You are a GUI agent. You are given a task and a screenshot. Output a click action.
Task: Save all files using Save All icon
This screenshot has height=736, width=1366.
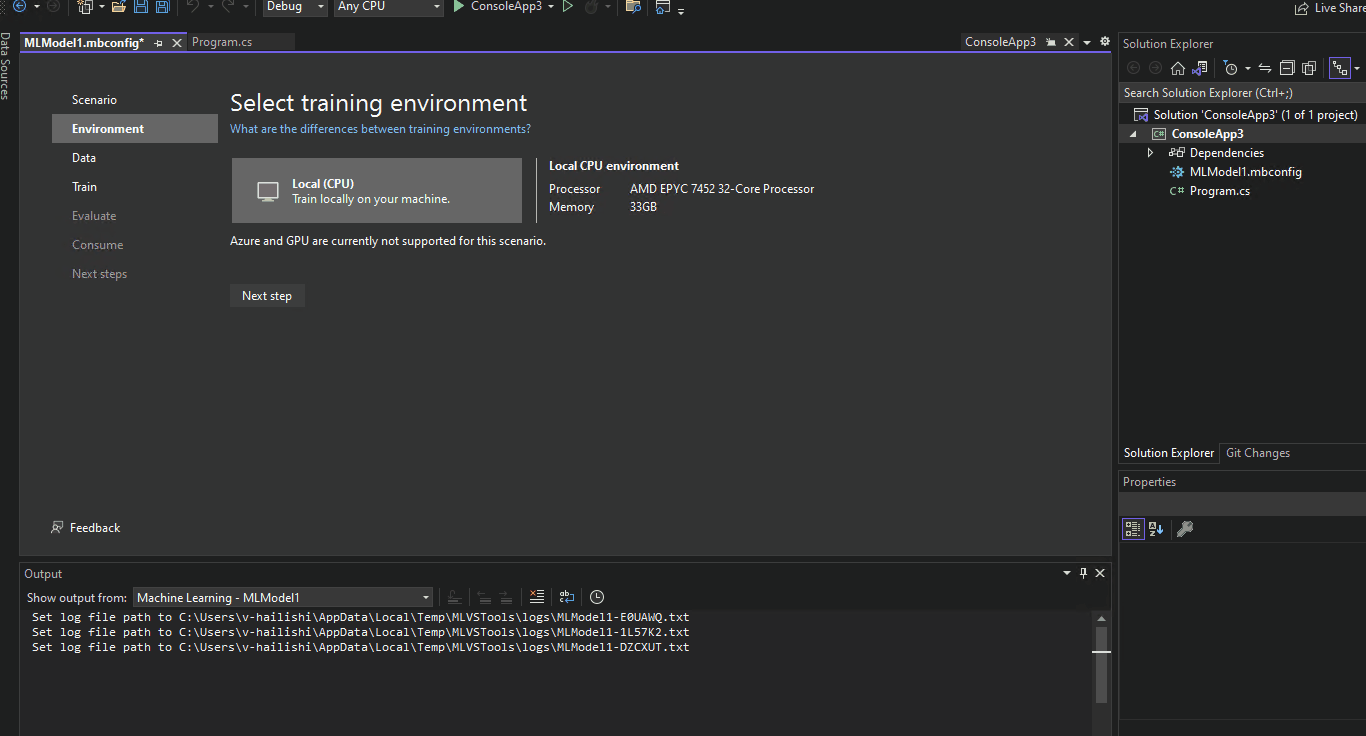coord(161,7)
